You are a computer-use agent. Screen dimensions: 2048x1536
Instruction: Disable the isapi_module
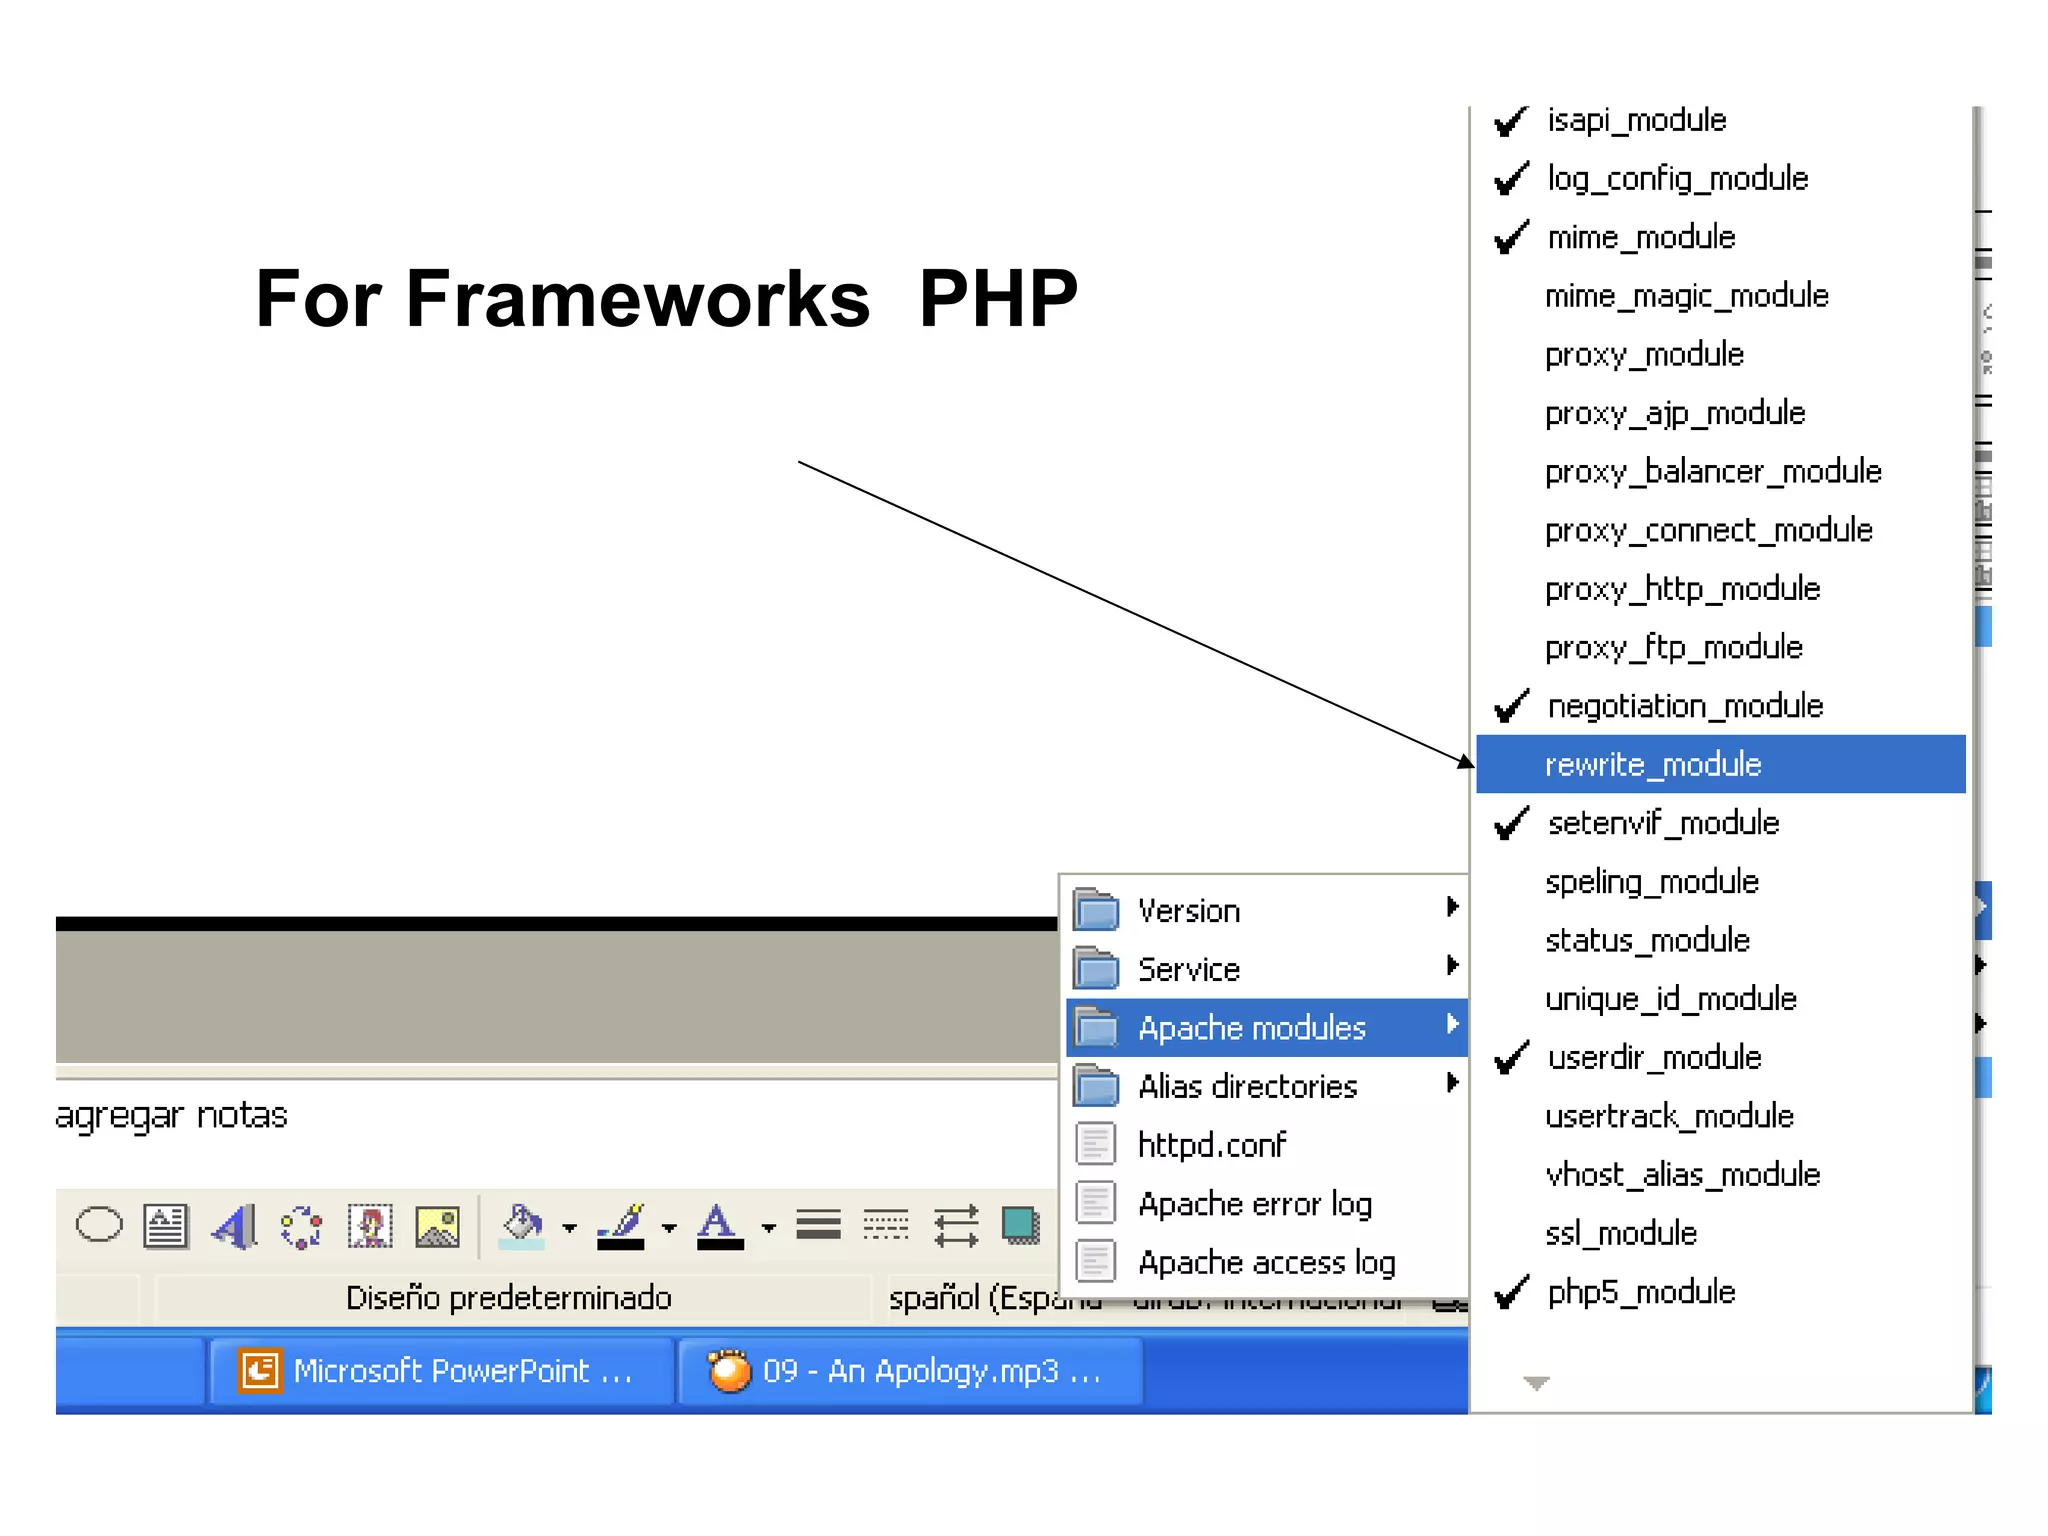pos(1721,120)
